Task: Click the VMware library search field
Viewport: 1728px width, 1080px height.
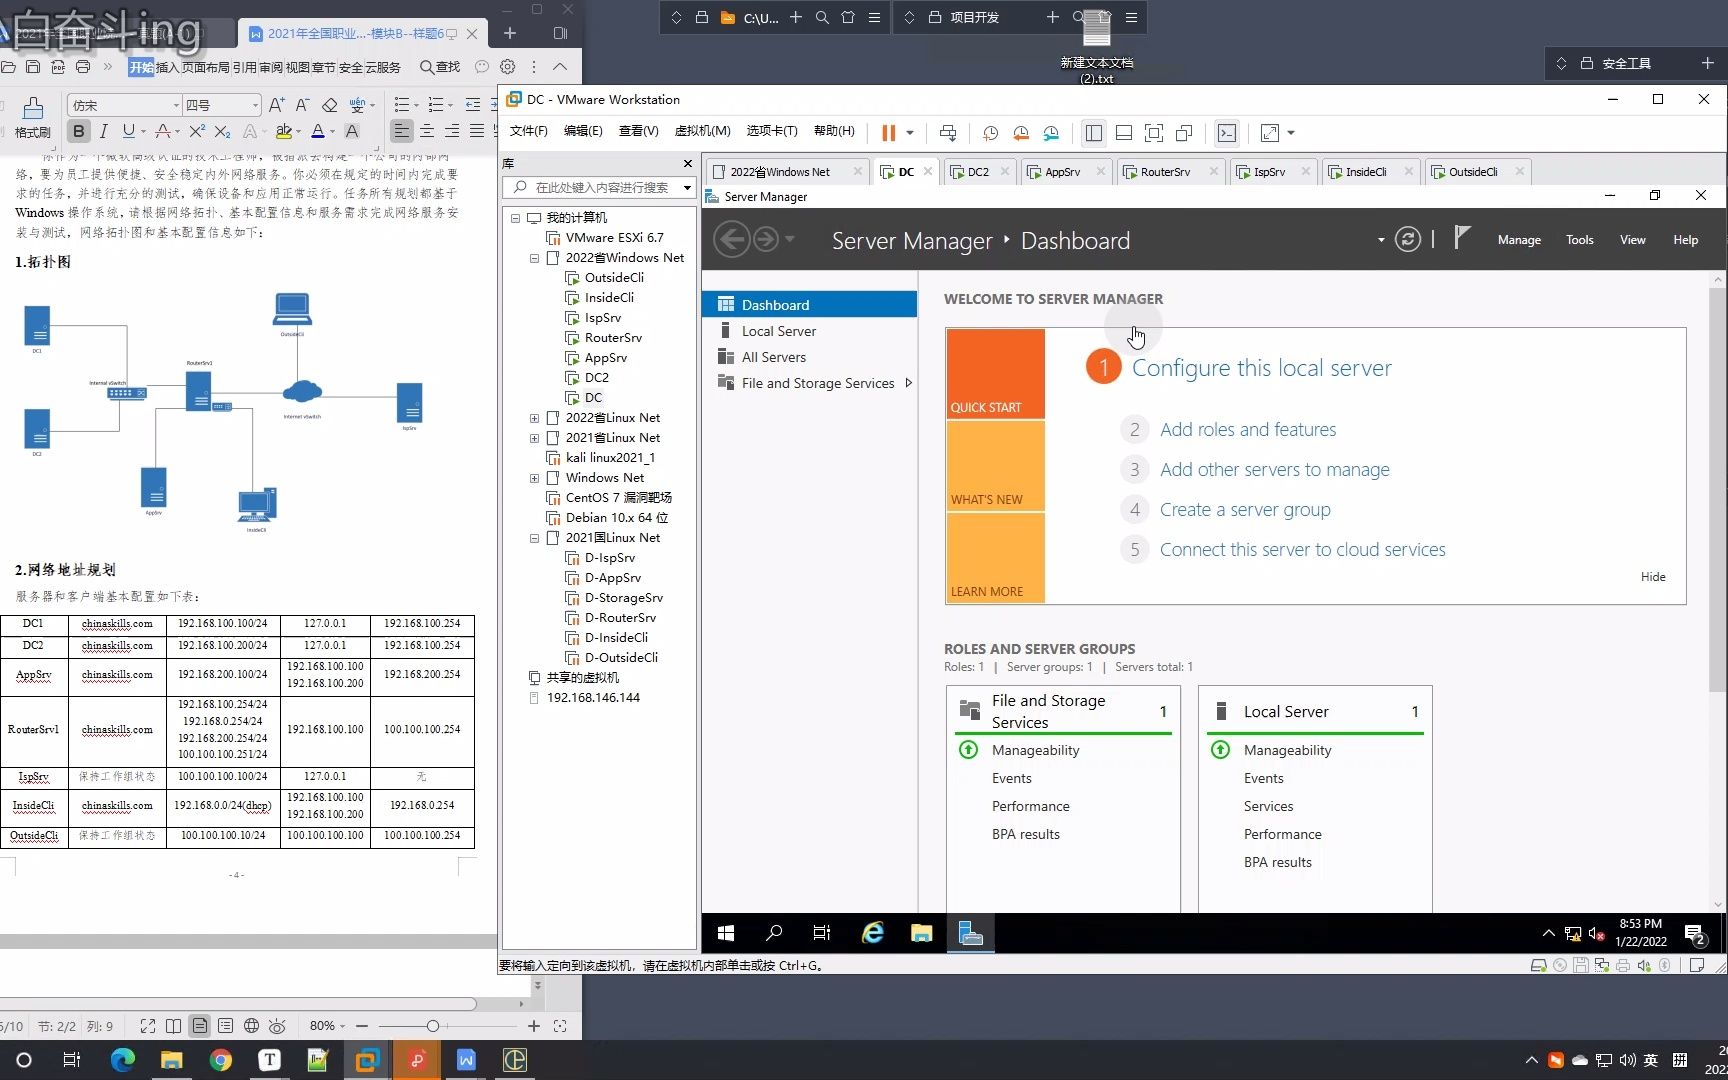Action: [x=598, y=187]
